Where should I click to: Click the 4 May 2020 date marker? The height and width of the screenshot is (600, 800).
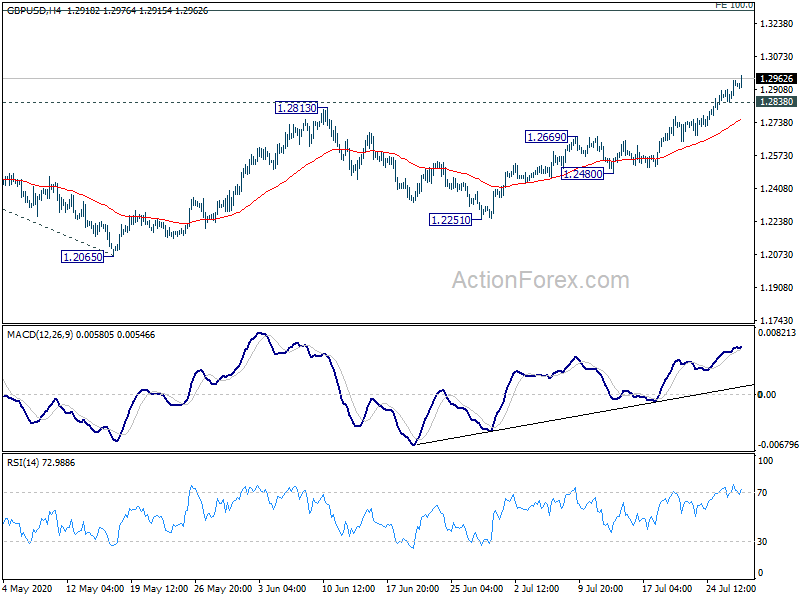pos(27,588)
